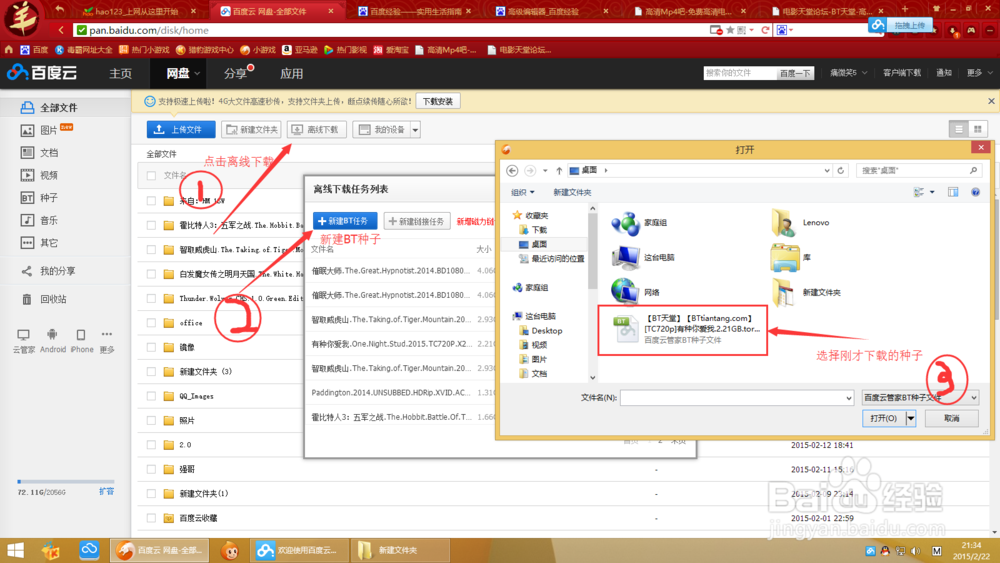Open the view options dropdown in dialog
This screenshot has width=1000, height=563.
point(932,192)
